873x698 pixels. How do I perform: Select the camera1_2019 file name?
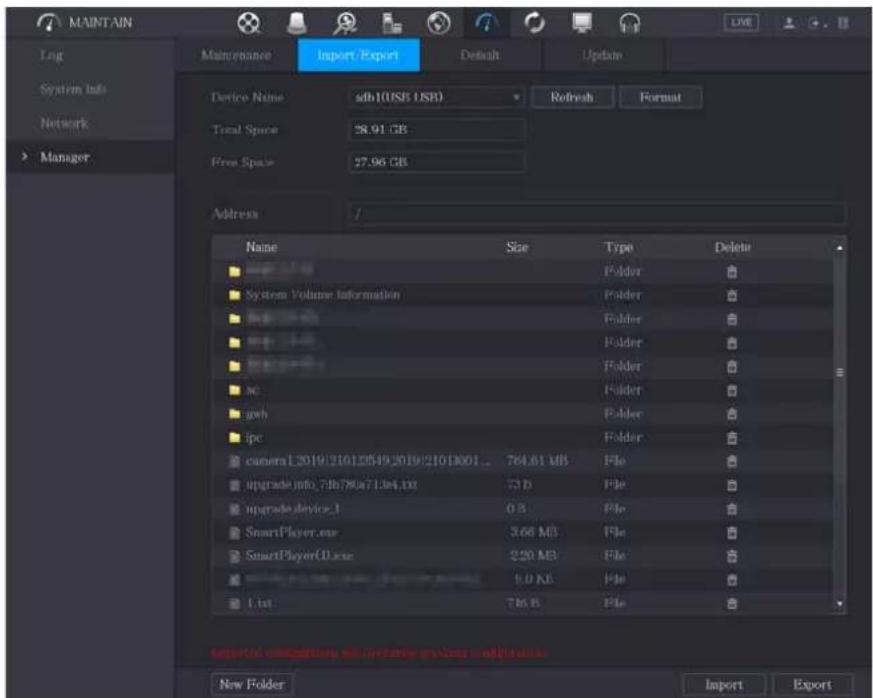click(368, 461)
